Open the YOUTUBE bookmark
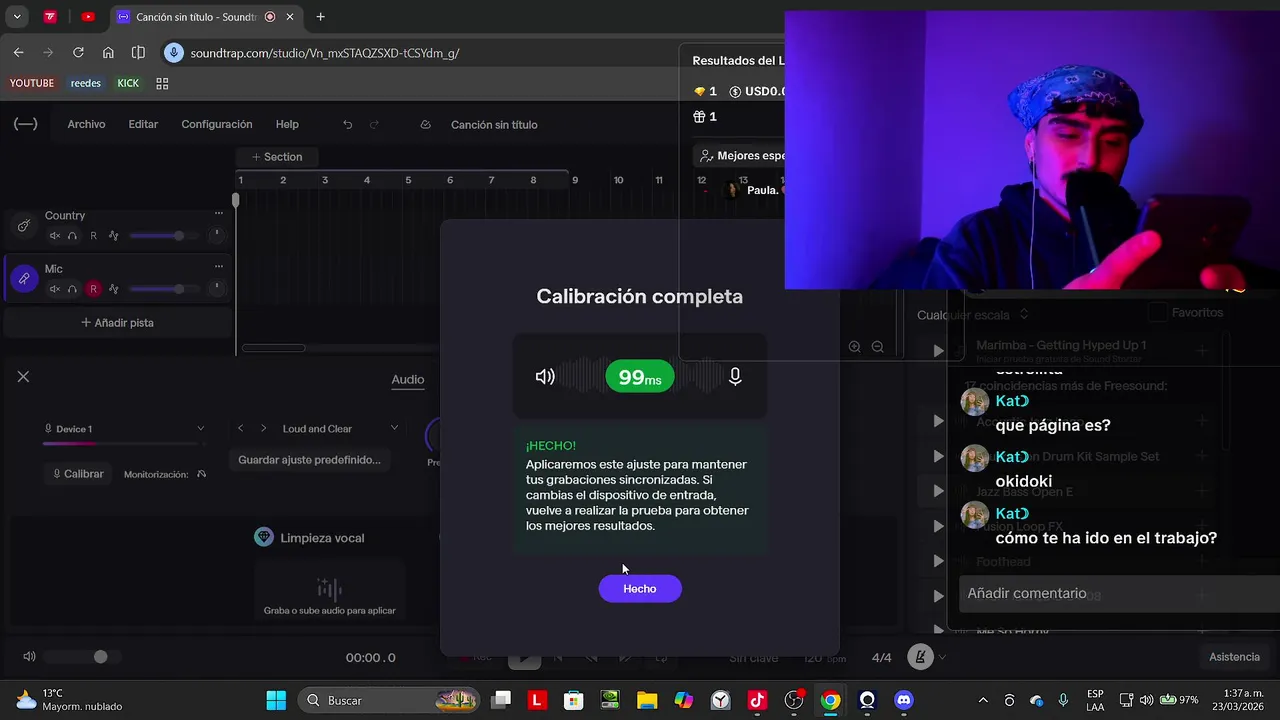 pos(32,83)
